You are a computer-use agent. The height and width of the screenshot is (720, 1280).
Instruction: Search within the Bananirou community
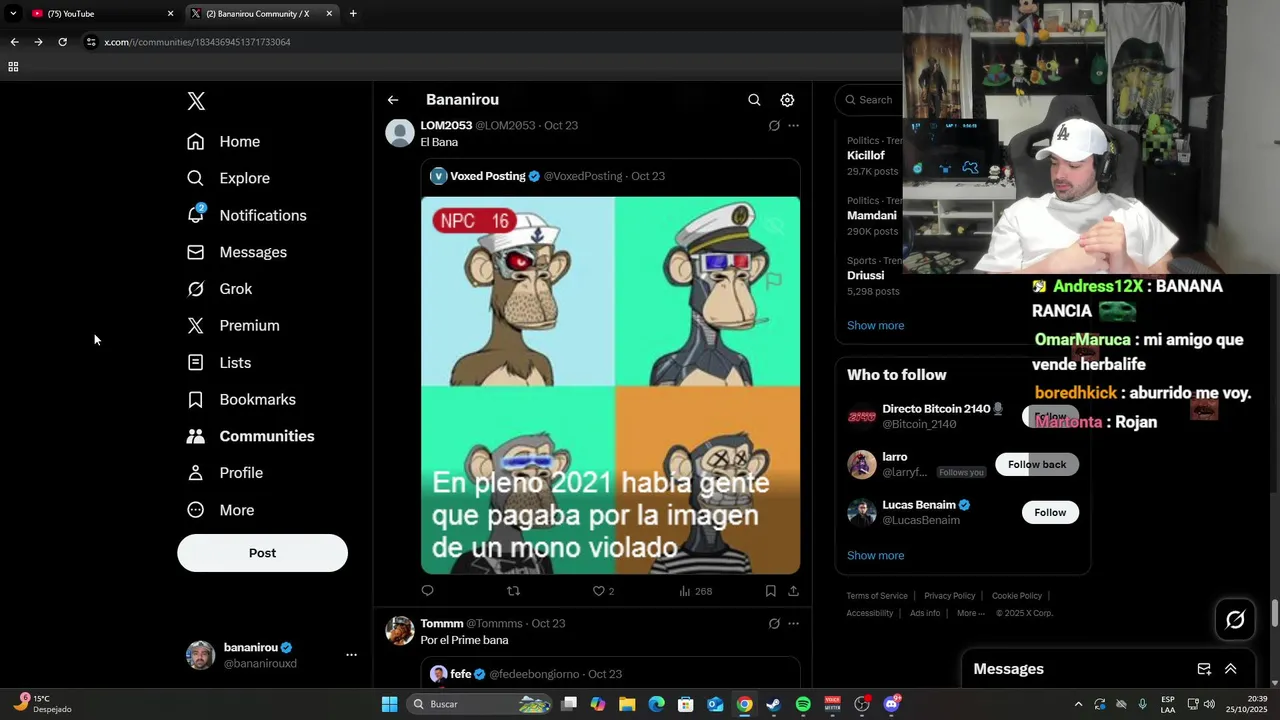[x=754, y=100]
